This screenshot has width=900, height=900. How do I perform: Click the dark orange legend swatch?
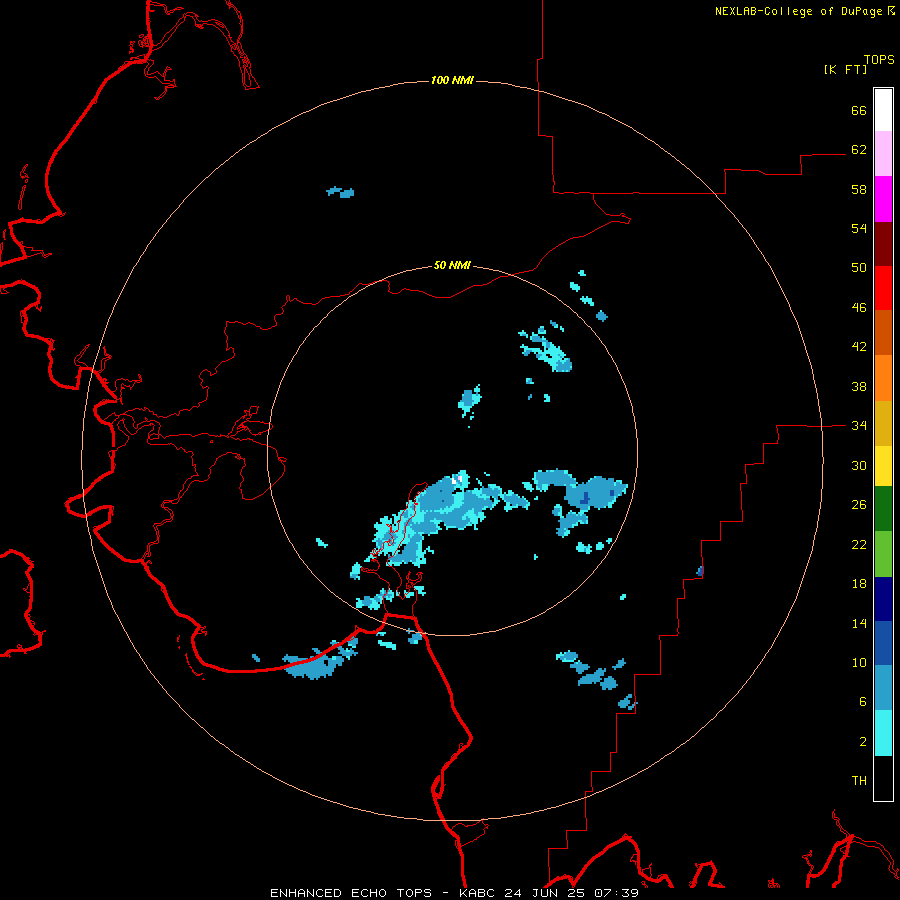pos(883,333)
